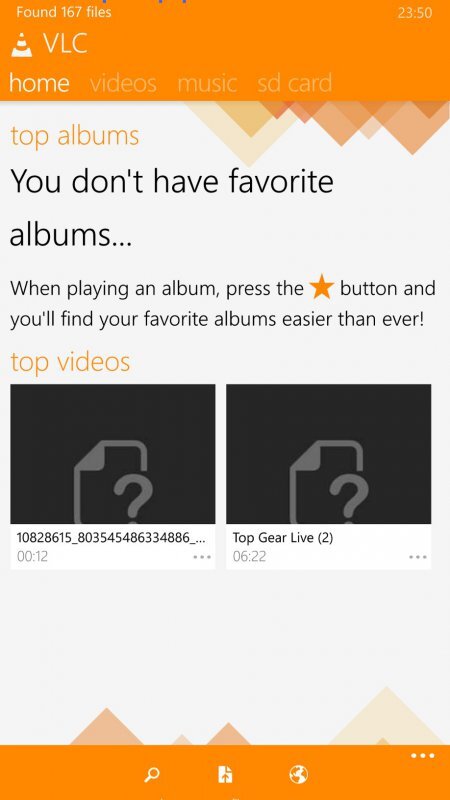Select the home tab
Image resolution: width=450 pixels, height=800 pixels.
(39, 83)
